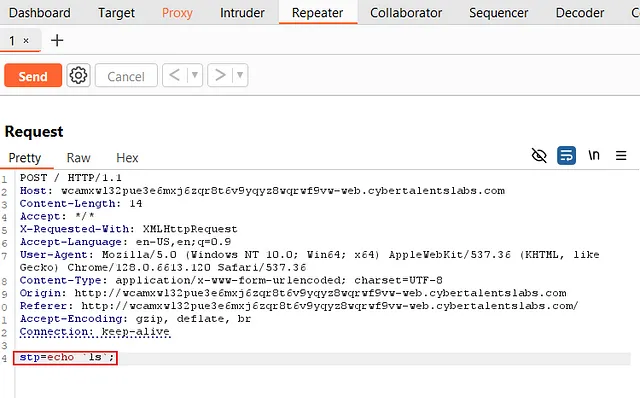Image resolution: width=640 pixels, height=398 pixels.
Task: Switch request view to Raw
Action: click(78, 158)
